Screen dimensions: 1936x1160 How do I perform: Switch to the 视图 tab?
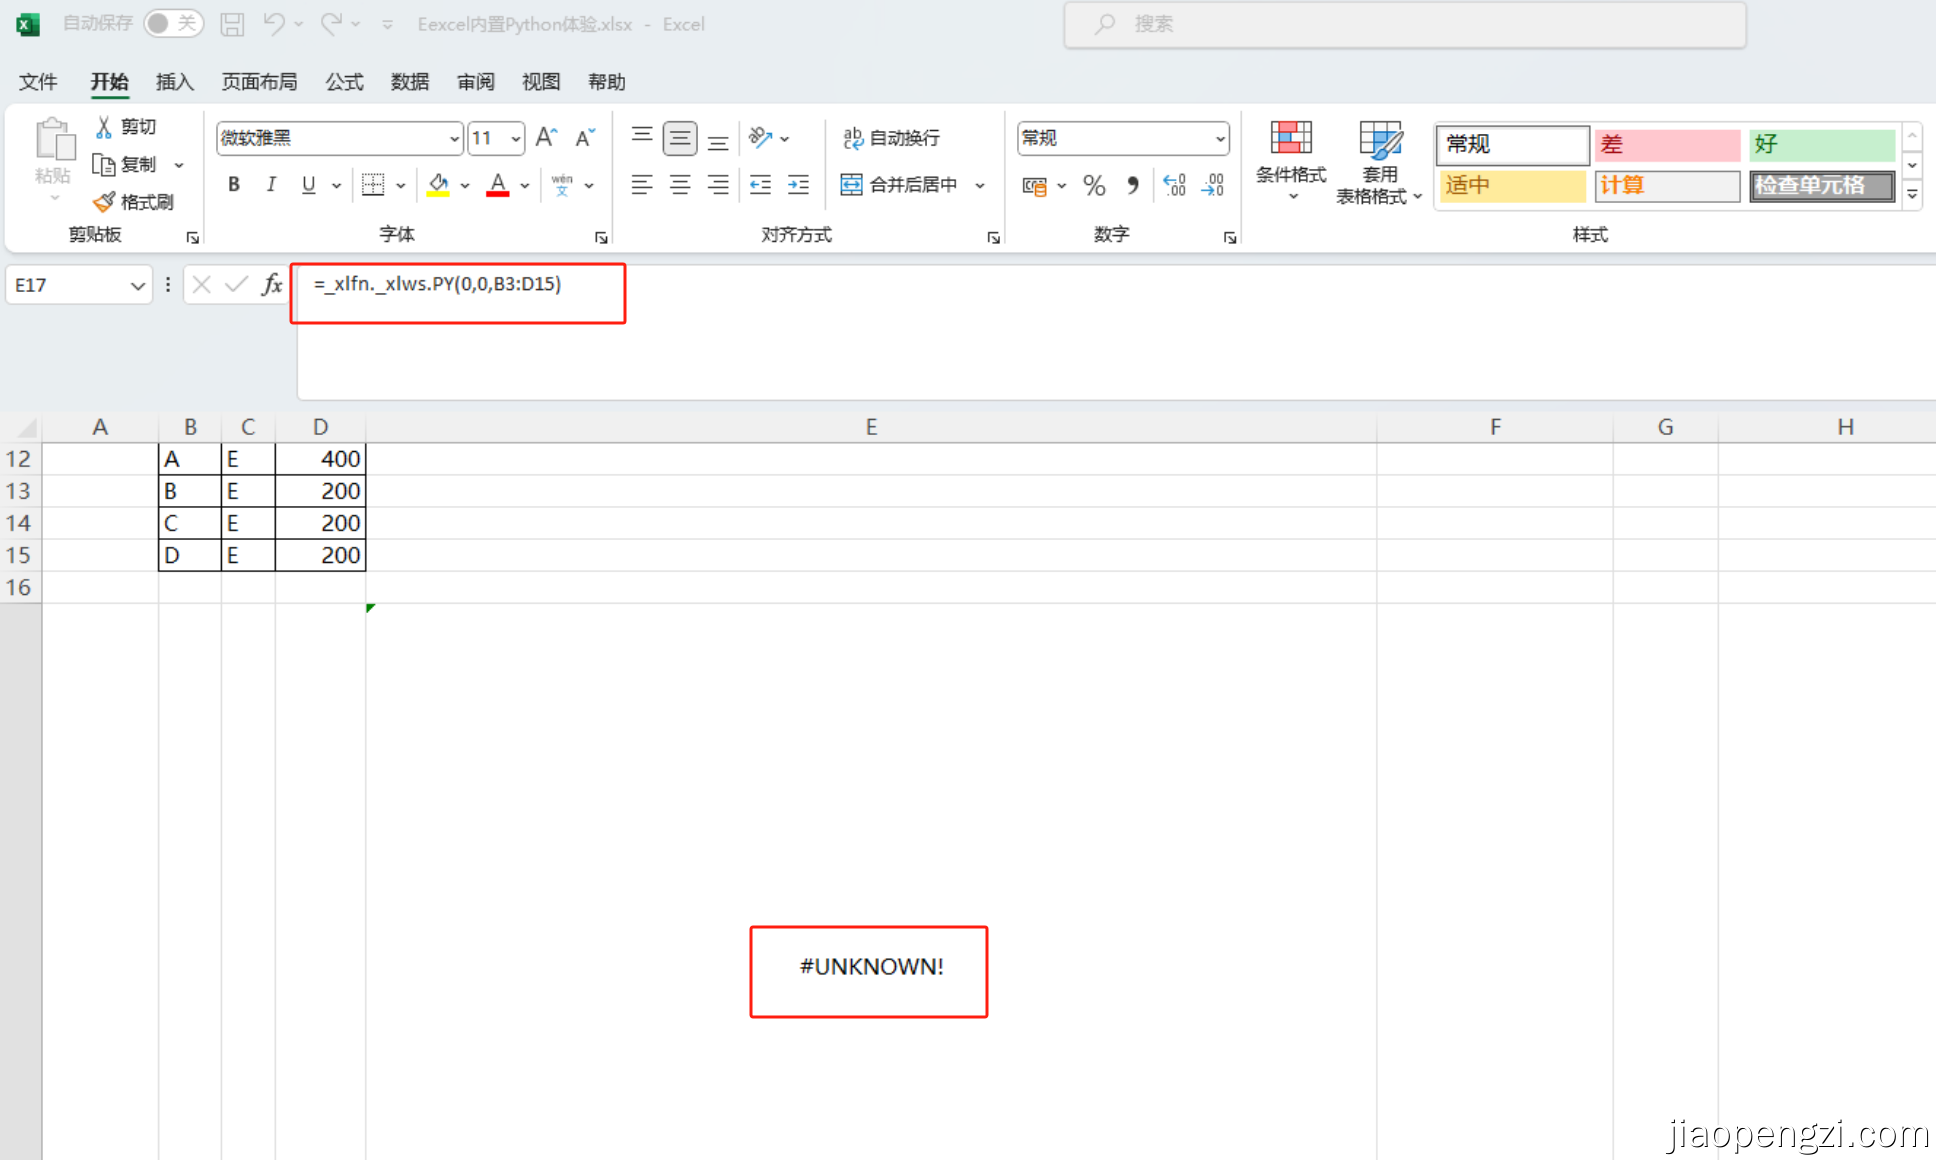pos(541,82)
